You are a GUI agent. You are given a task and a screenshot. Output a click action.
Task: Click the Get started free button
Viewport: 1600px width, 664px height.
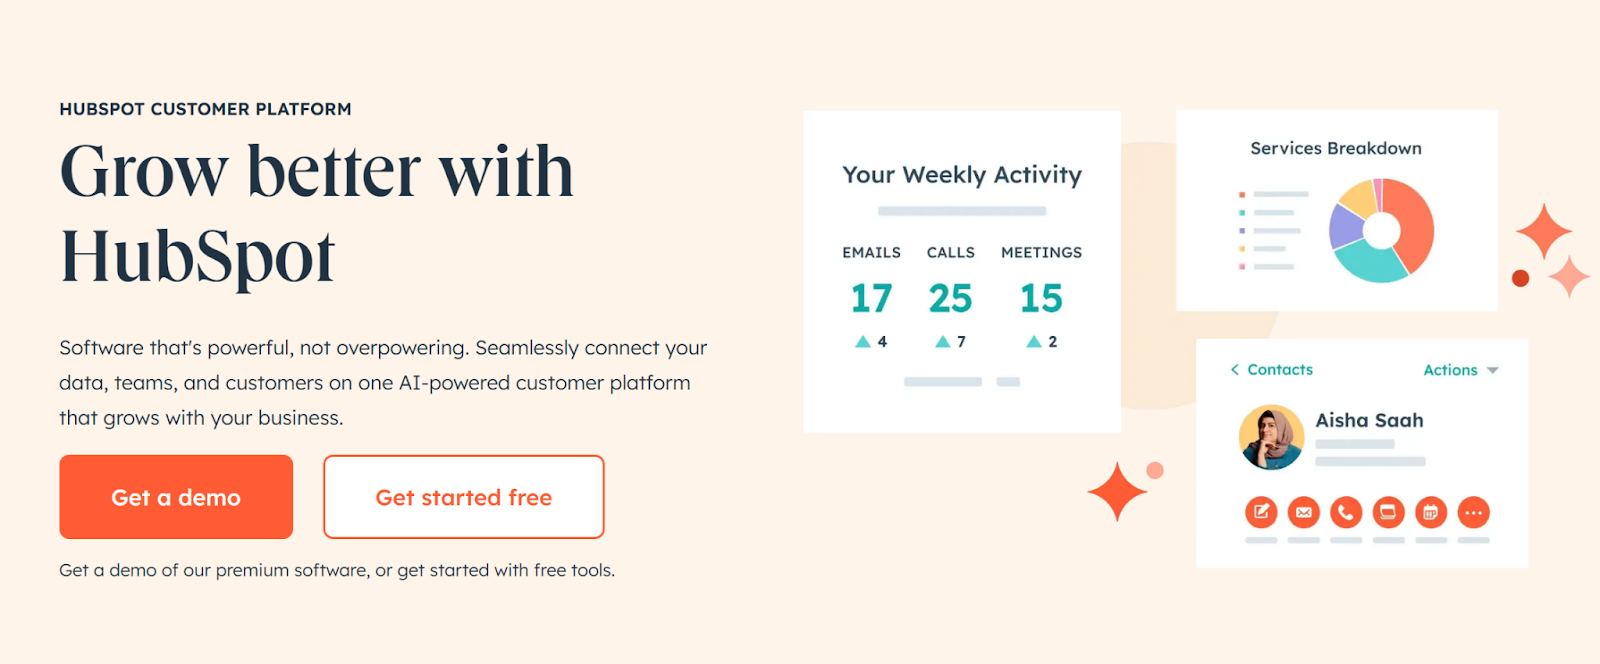coord(464,497)
